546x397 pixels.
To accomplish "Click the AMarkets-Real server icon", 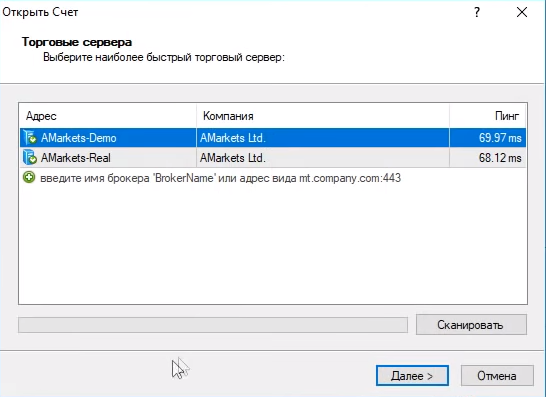I will [30, 158].
